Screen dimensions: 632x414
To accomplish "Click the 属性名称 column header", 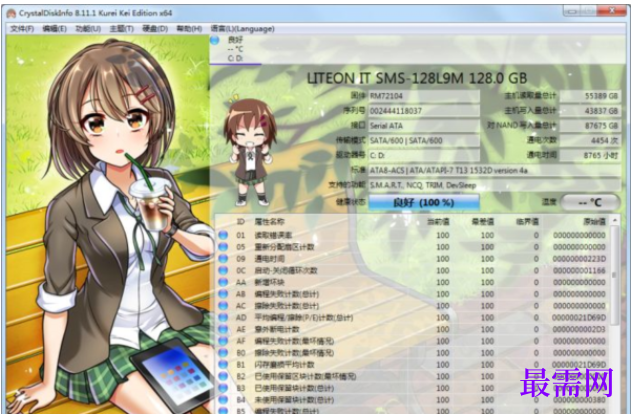I will tap(270, 222).
